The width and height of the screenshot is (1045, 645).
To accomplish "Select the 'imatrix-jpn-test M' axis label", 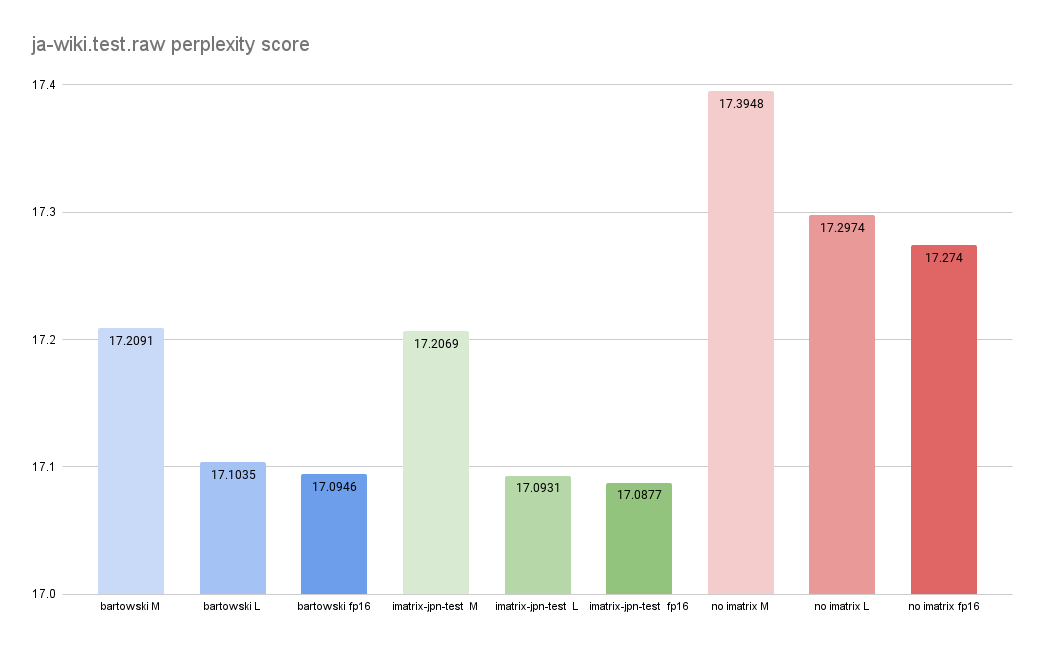I will coord(435,607).
